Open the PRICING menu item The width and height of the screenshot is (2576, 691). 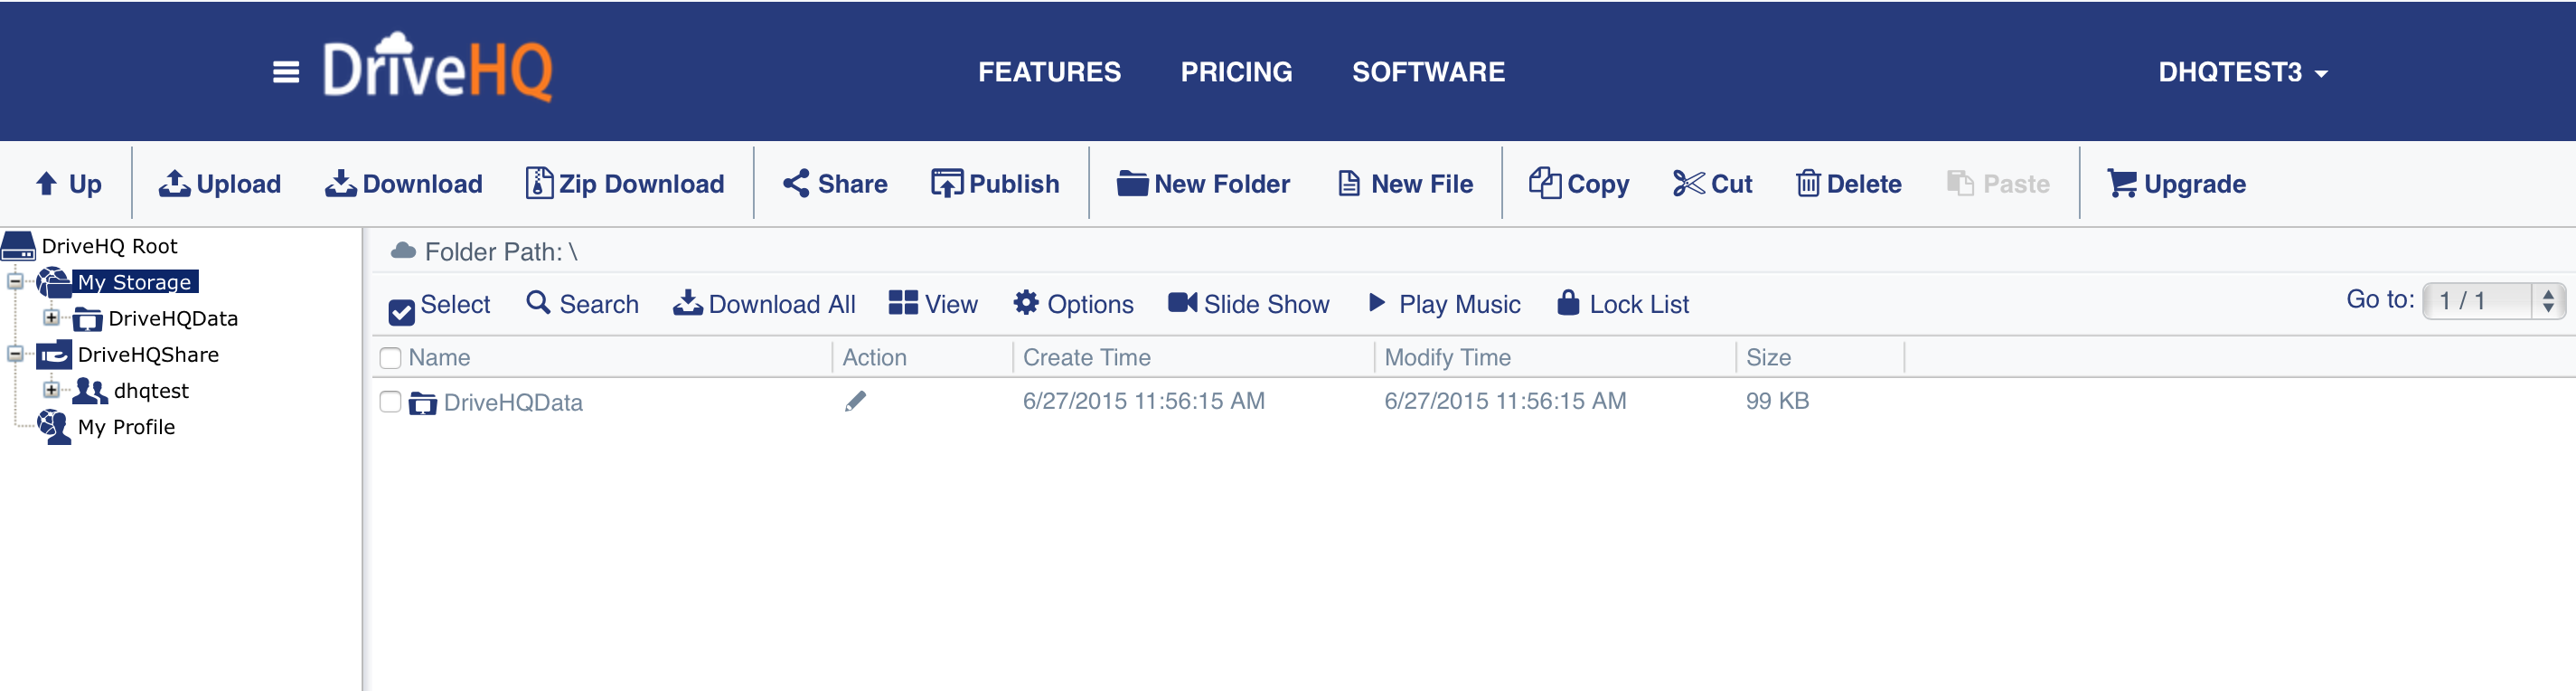click(1236, 72)
